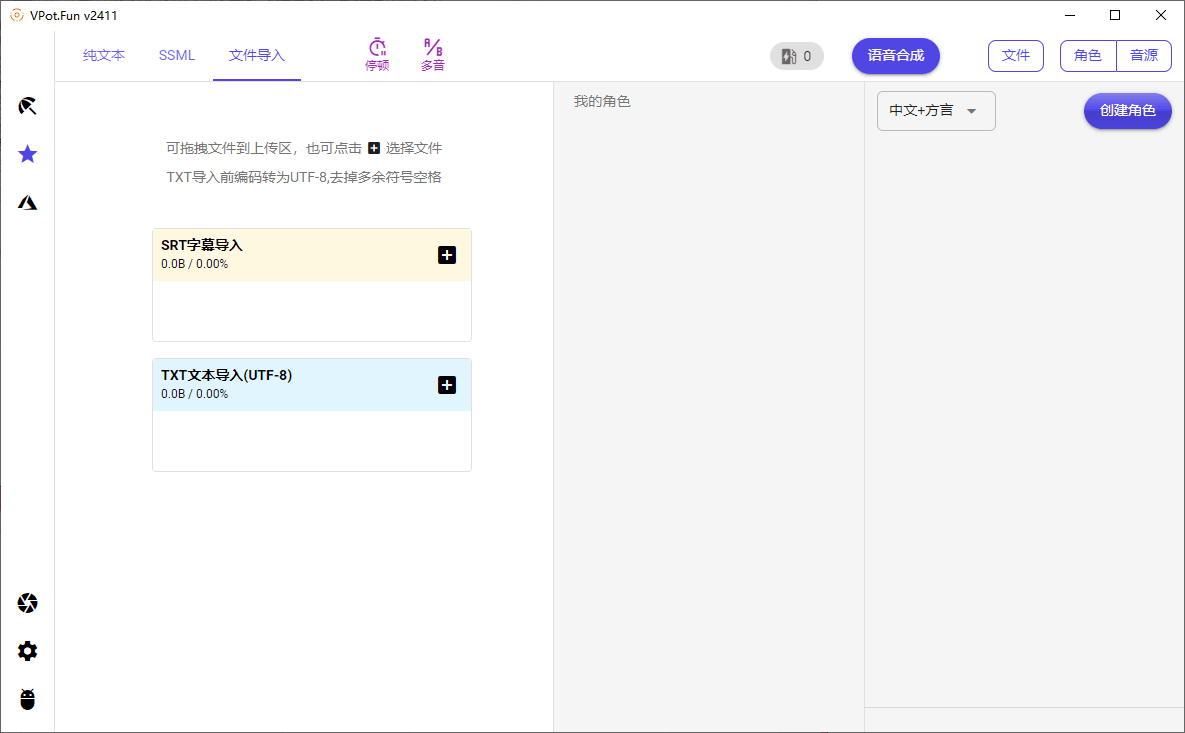Click the 停顿 pause timer icon
This screenshot has height=733, width=1185.
377,55
